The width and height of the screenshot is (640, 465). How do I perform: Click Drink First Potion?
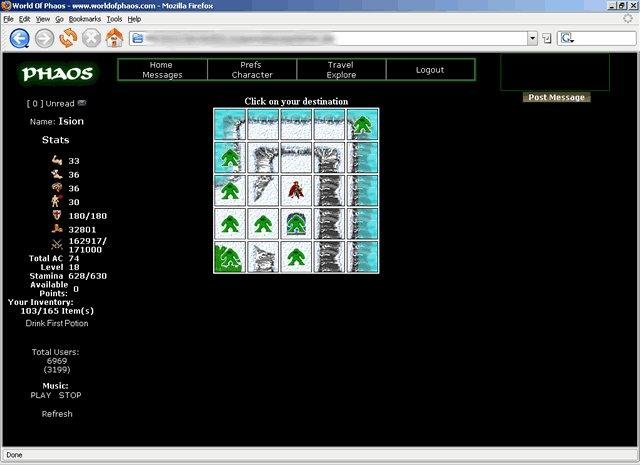[57, 323]
